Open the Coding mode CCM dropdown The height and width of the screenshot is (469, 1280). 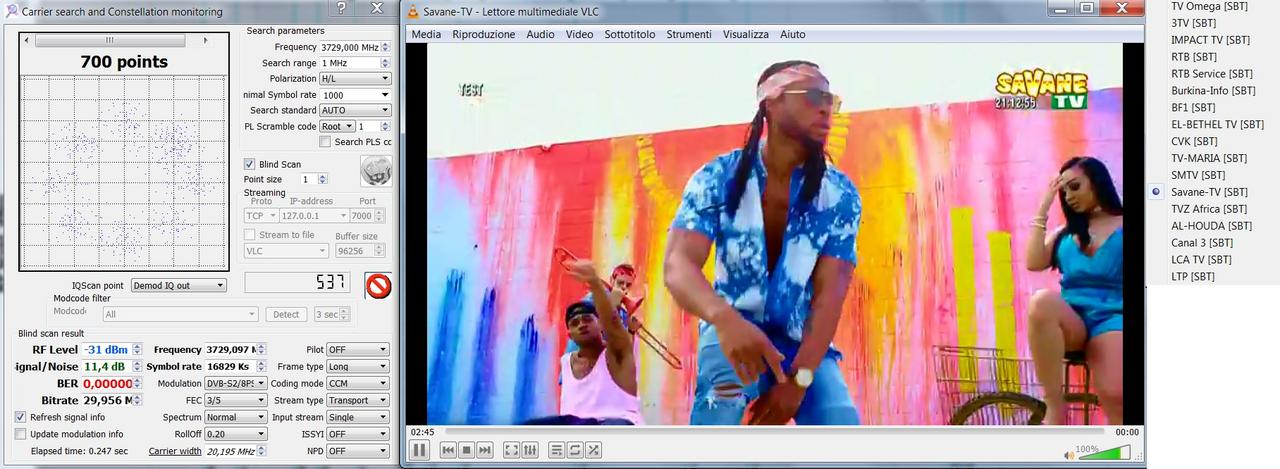357,383
